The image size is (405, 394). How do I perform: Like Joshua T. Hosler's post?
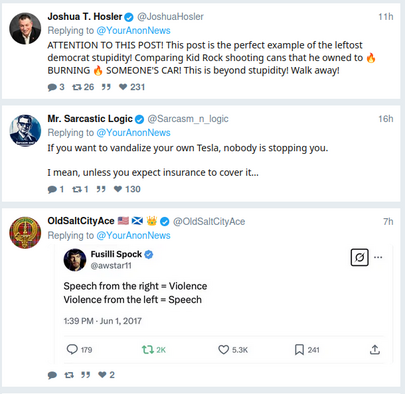click(123, 87)
